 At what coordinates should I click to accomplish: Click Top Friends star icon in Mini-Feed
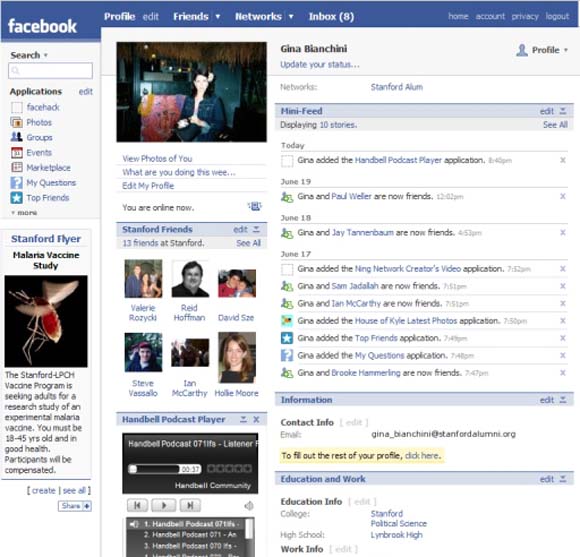pyautogui.click(x=287, y=338)
